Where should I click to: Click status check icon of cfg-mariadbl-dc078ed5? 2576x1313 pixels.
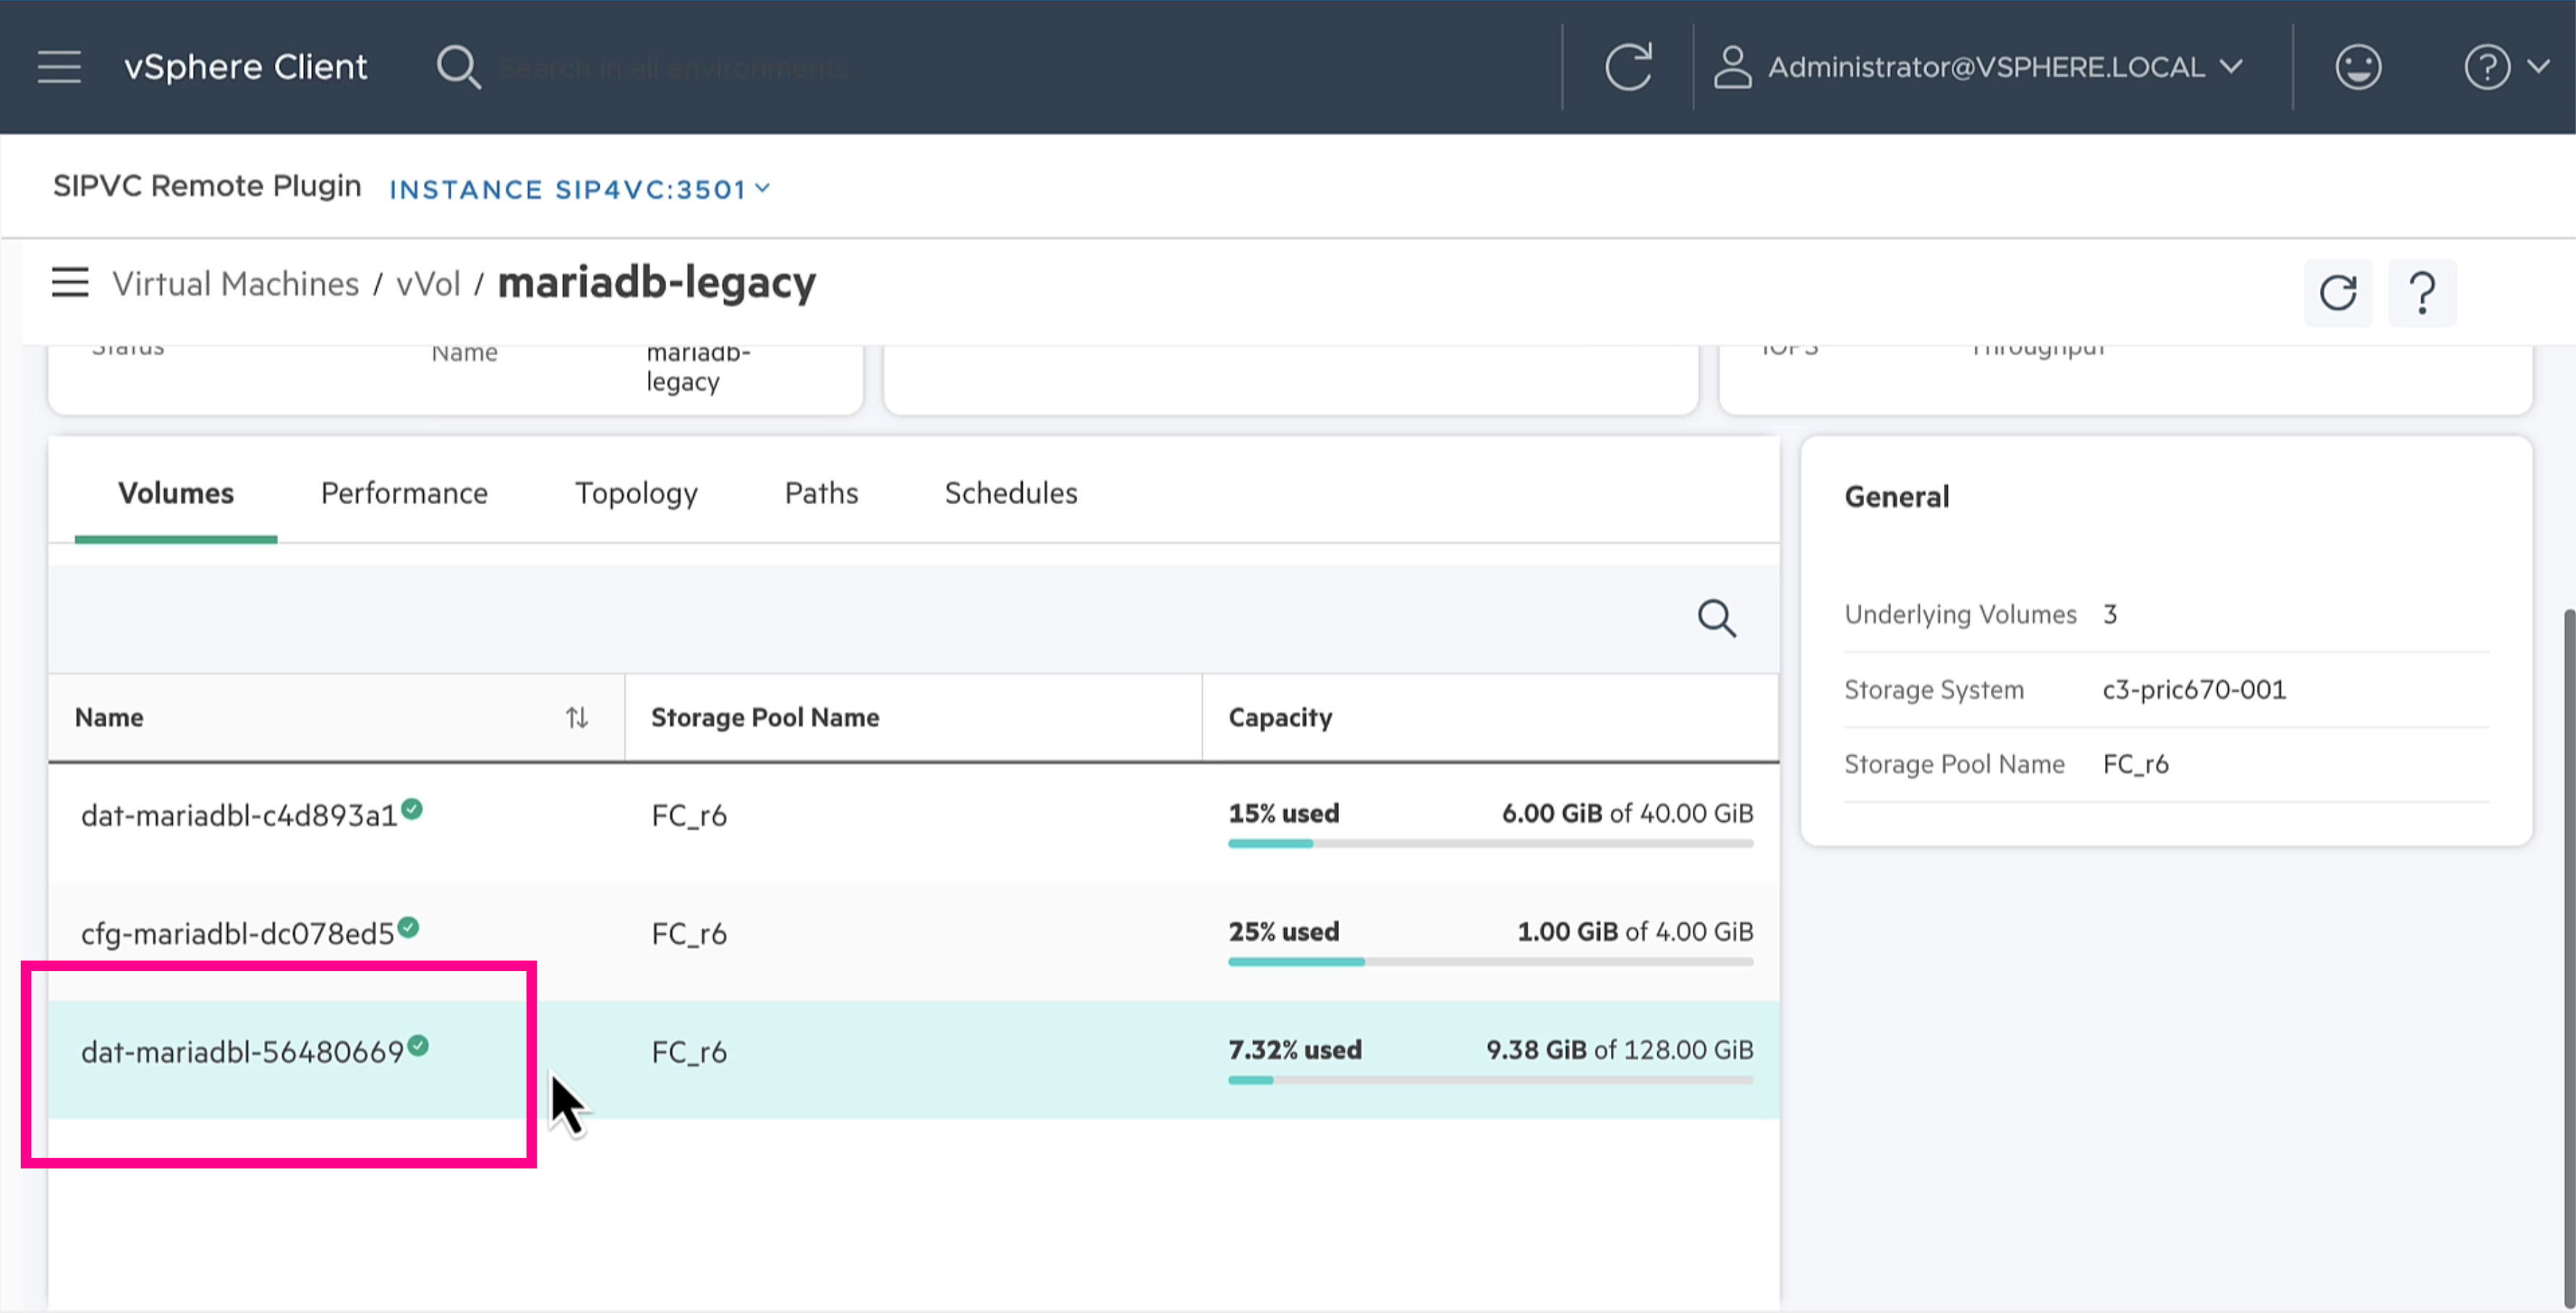click(x=408, y=927)
